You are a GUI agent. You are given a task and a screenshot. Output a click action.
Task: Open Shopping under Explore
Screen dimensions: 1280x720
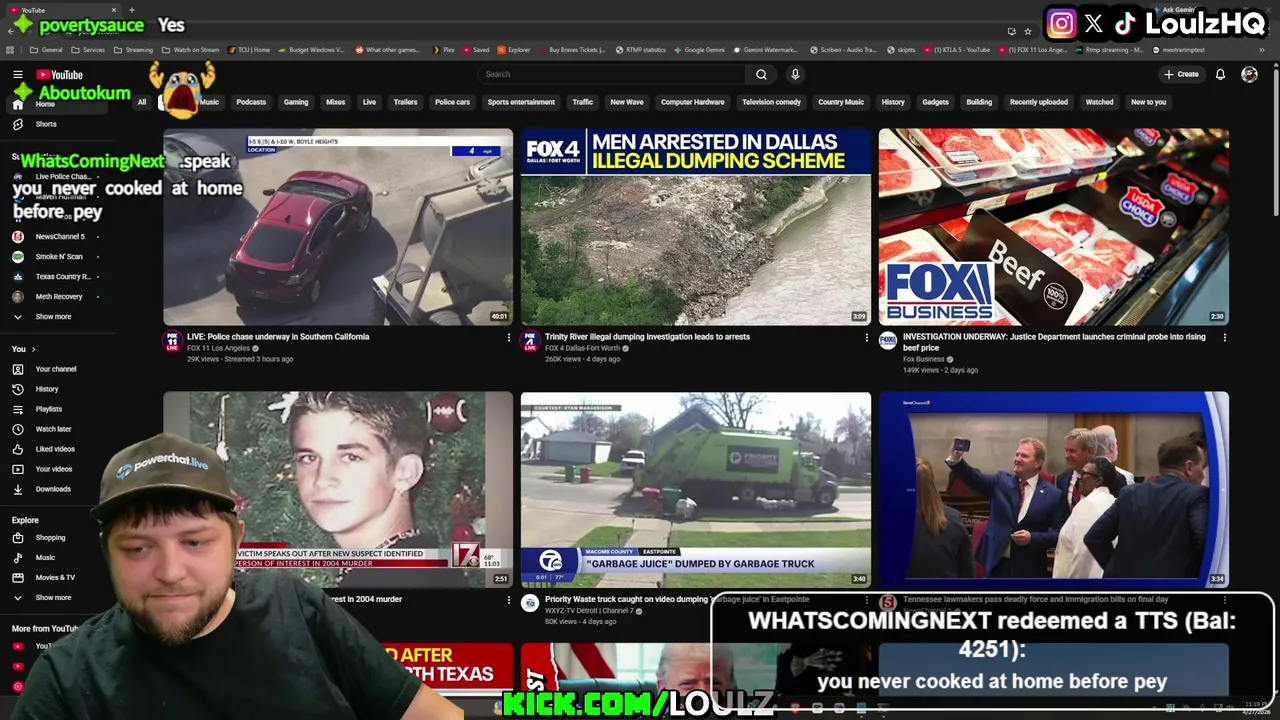(50, 538)
